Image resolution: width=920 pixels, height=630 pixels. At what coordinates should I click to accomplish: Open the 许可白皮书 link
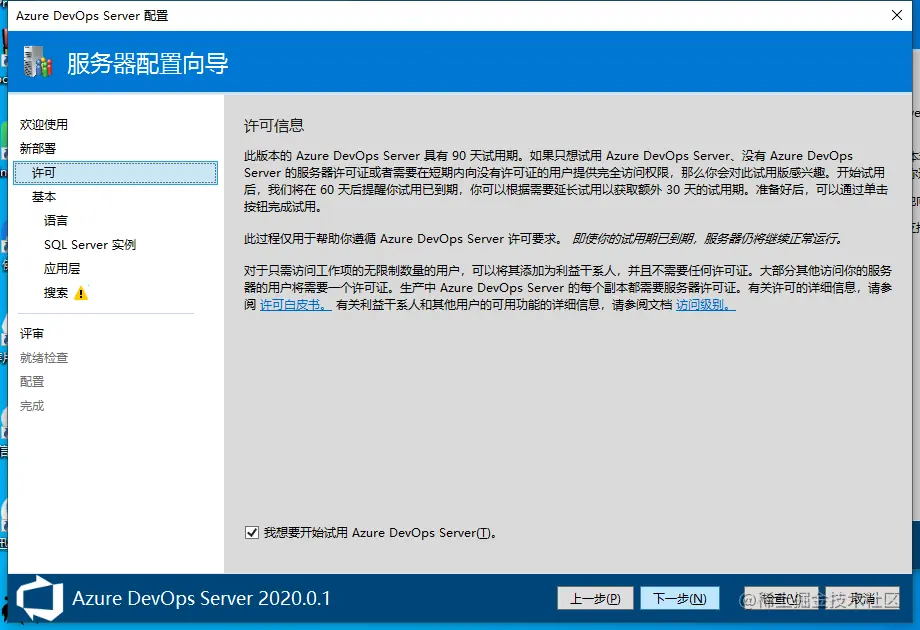pos(296,305)
